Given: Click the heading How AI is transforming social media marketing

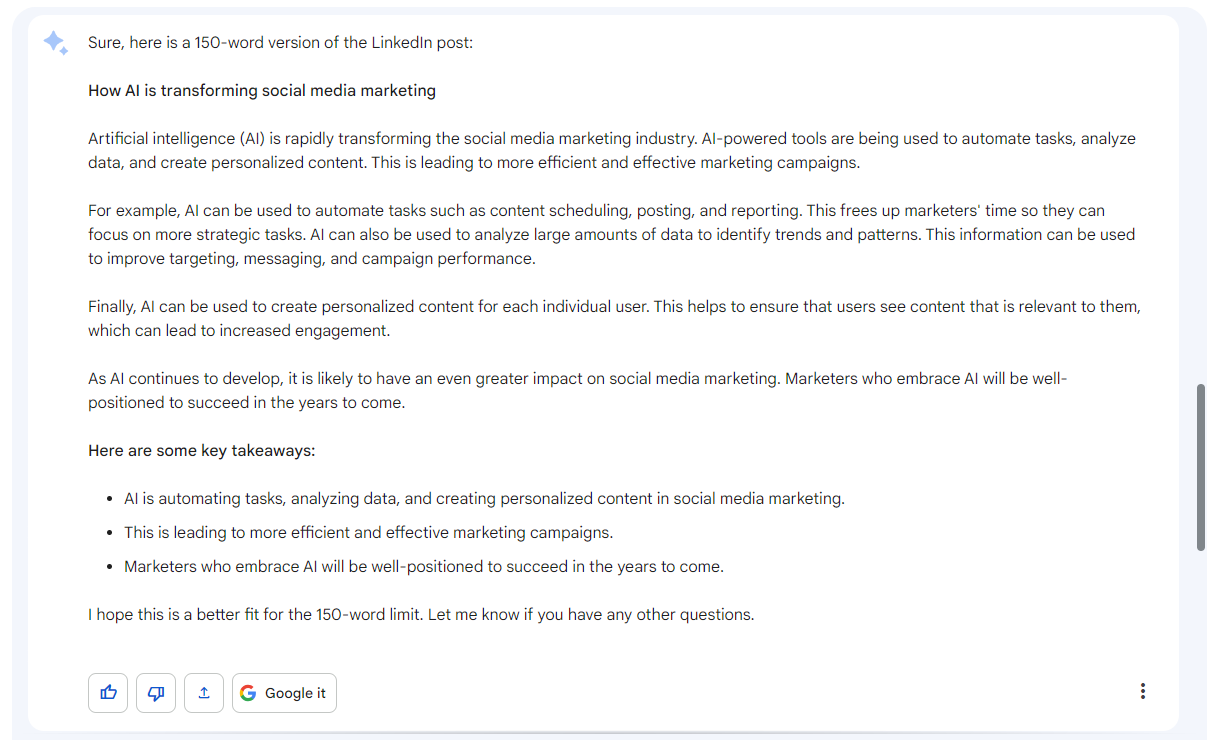Looking at the screenshot, I should click(262, 91).
